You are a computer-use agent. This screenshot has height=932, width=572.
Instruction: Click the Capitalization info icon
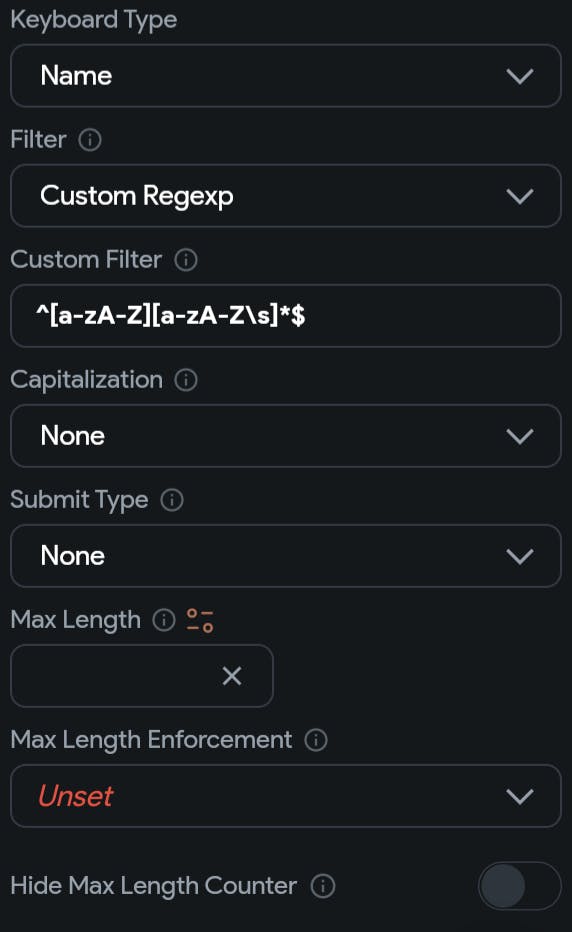click(x=186, y=380)
